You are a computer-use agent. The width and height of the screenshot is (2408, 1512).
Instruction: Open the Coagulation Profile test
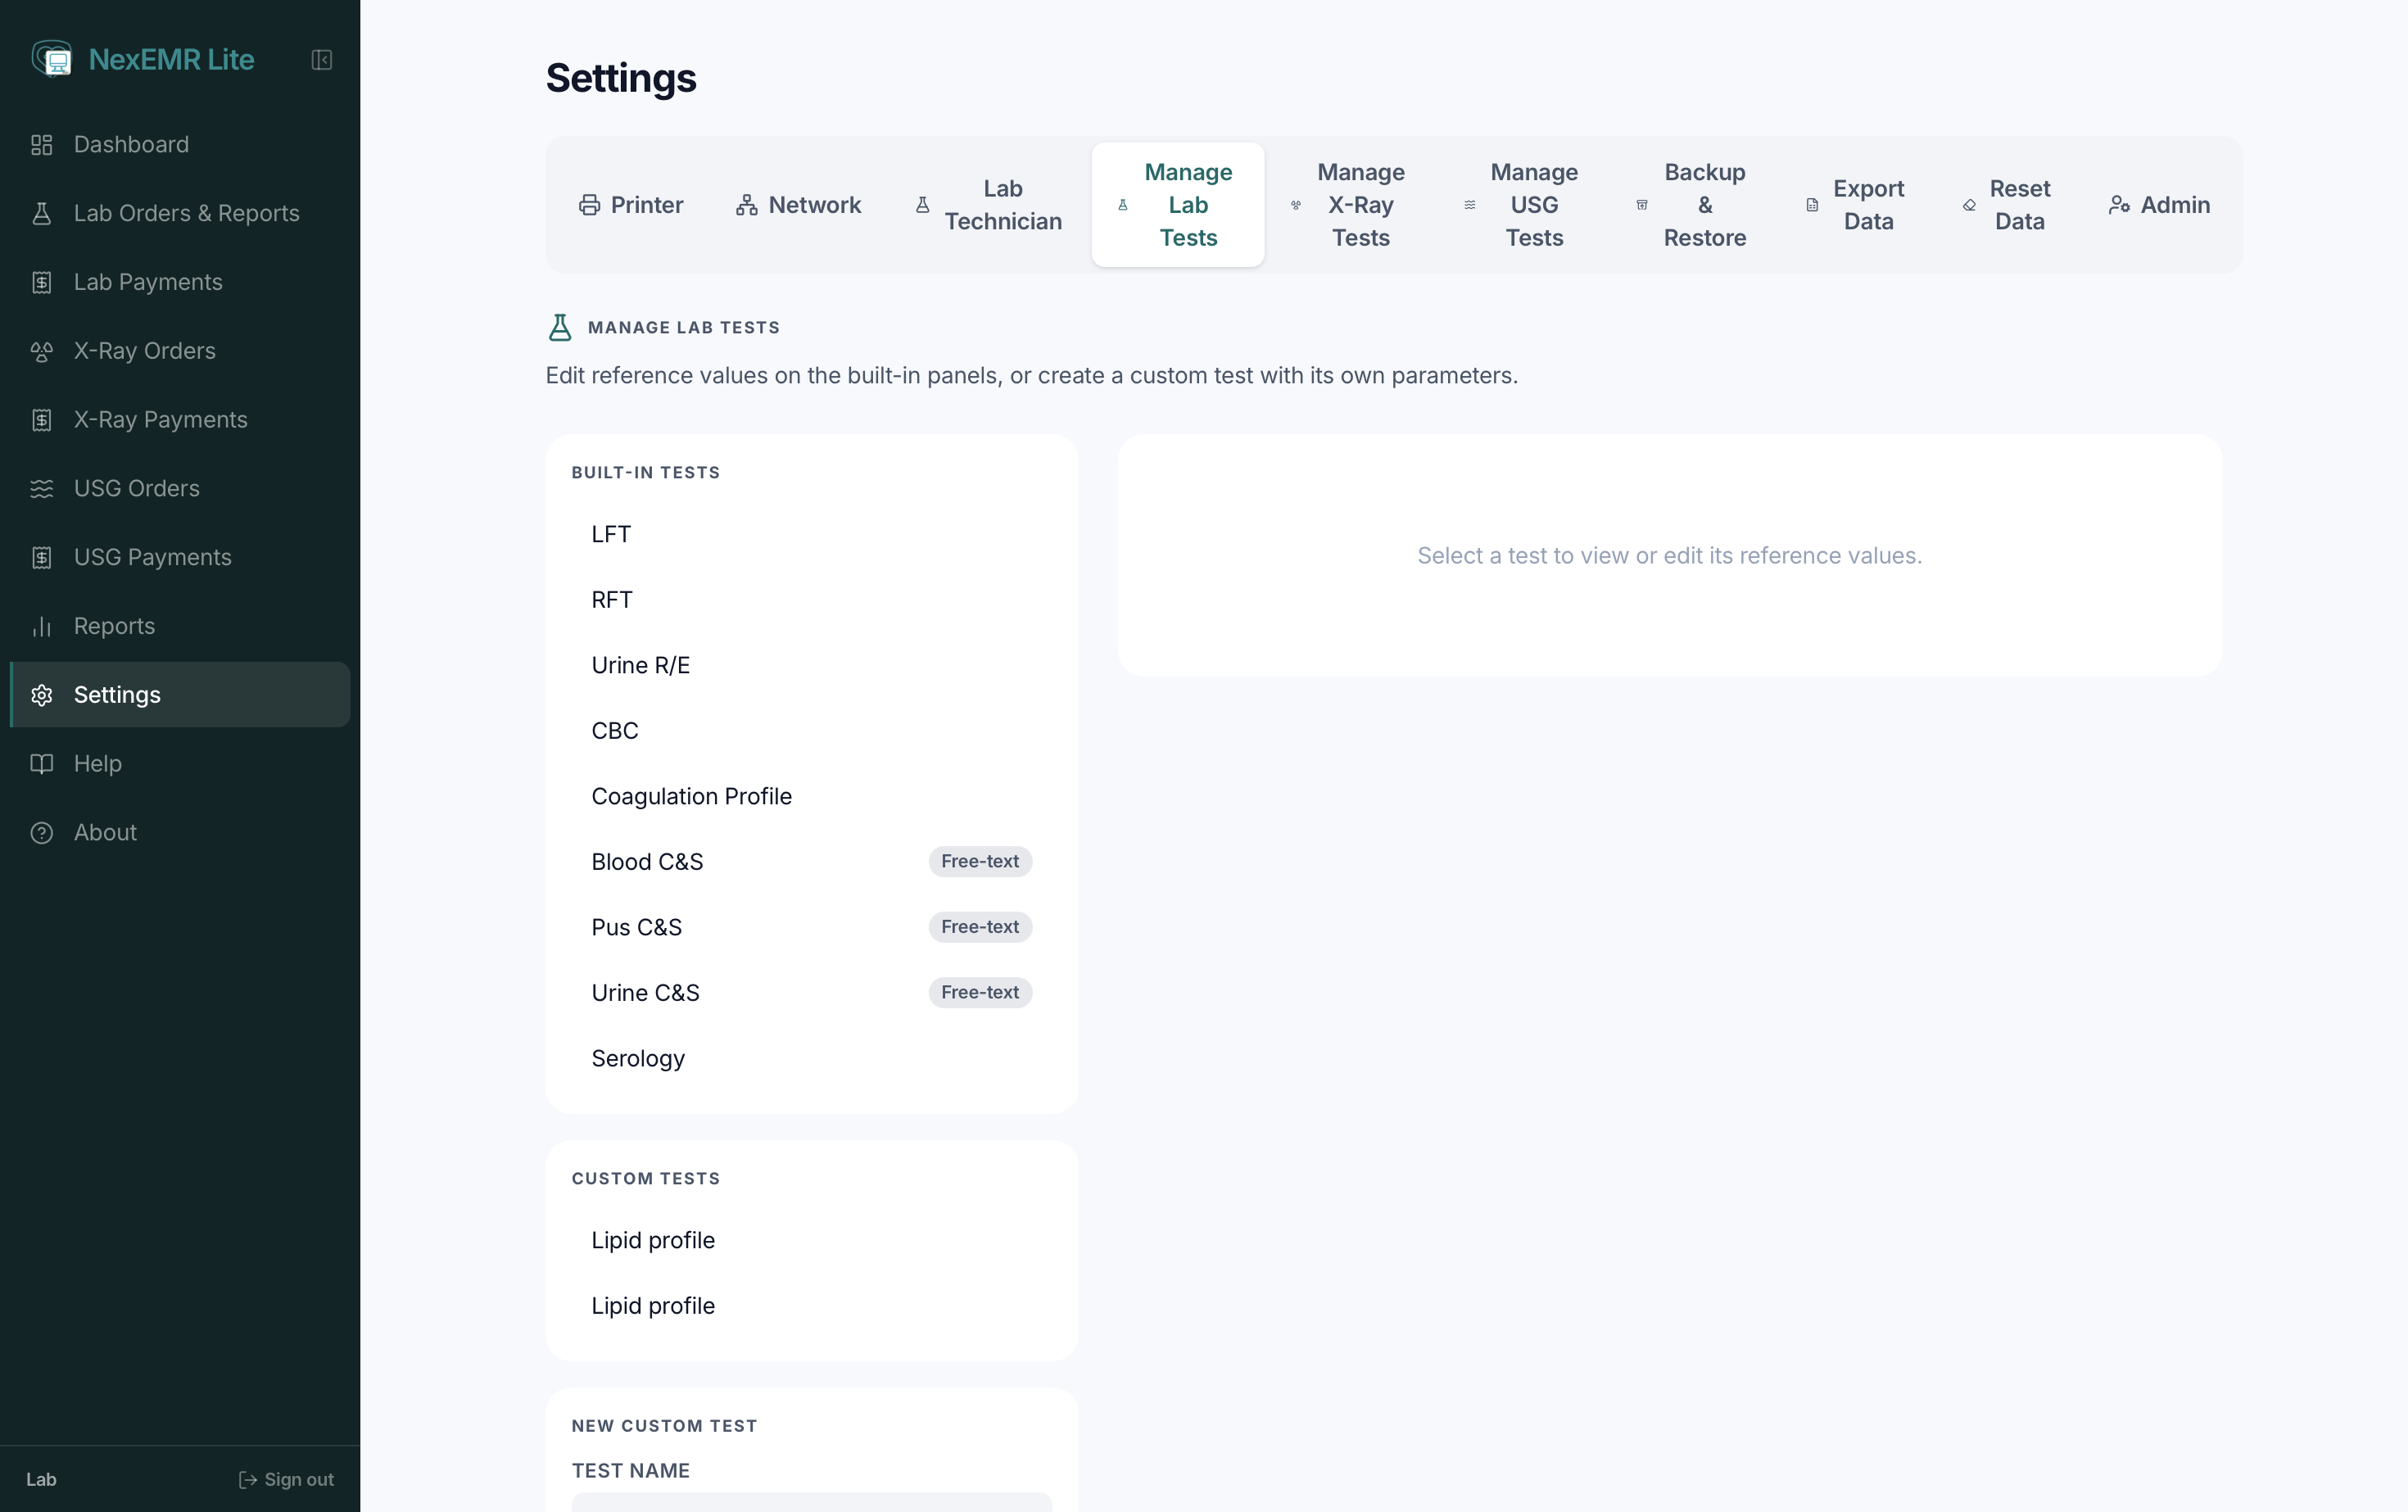click(812, 796)
